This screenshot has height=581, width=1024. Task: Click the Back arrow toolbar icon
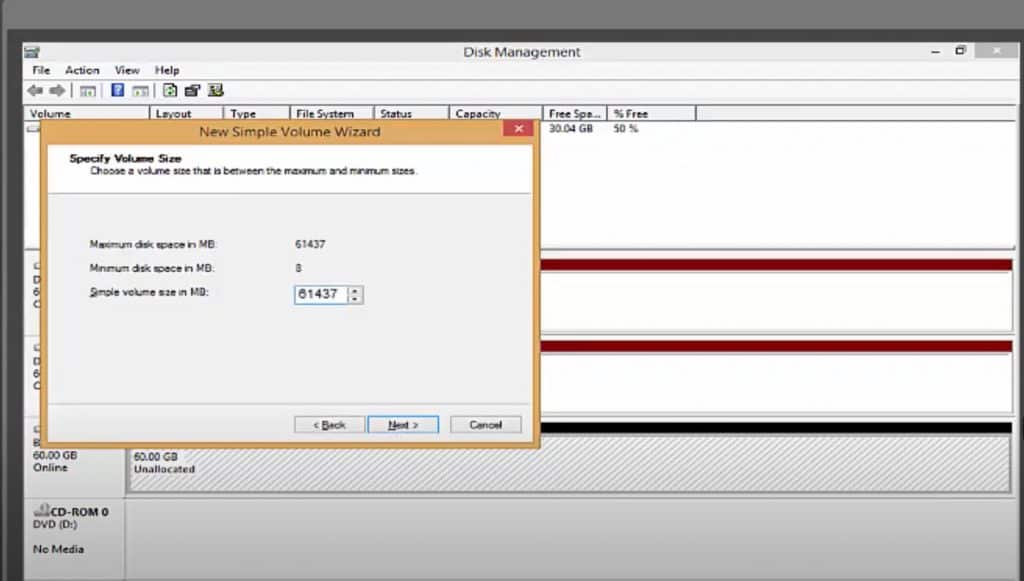[x=35, y=91]
